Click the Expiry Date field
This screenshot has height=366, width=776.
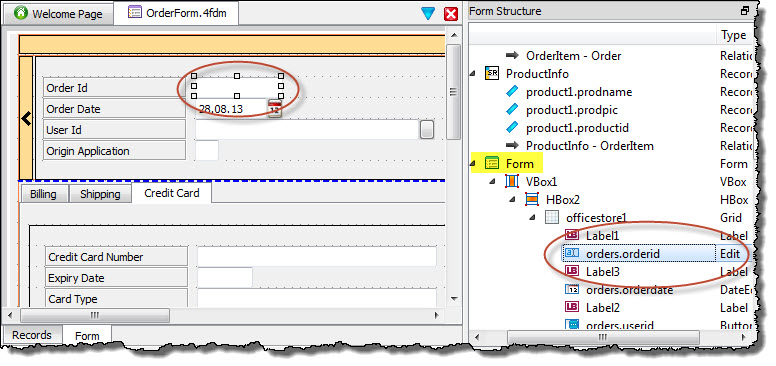[x=225, y=277]
